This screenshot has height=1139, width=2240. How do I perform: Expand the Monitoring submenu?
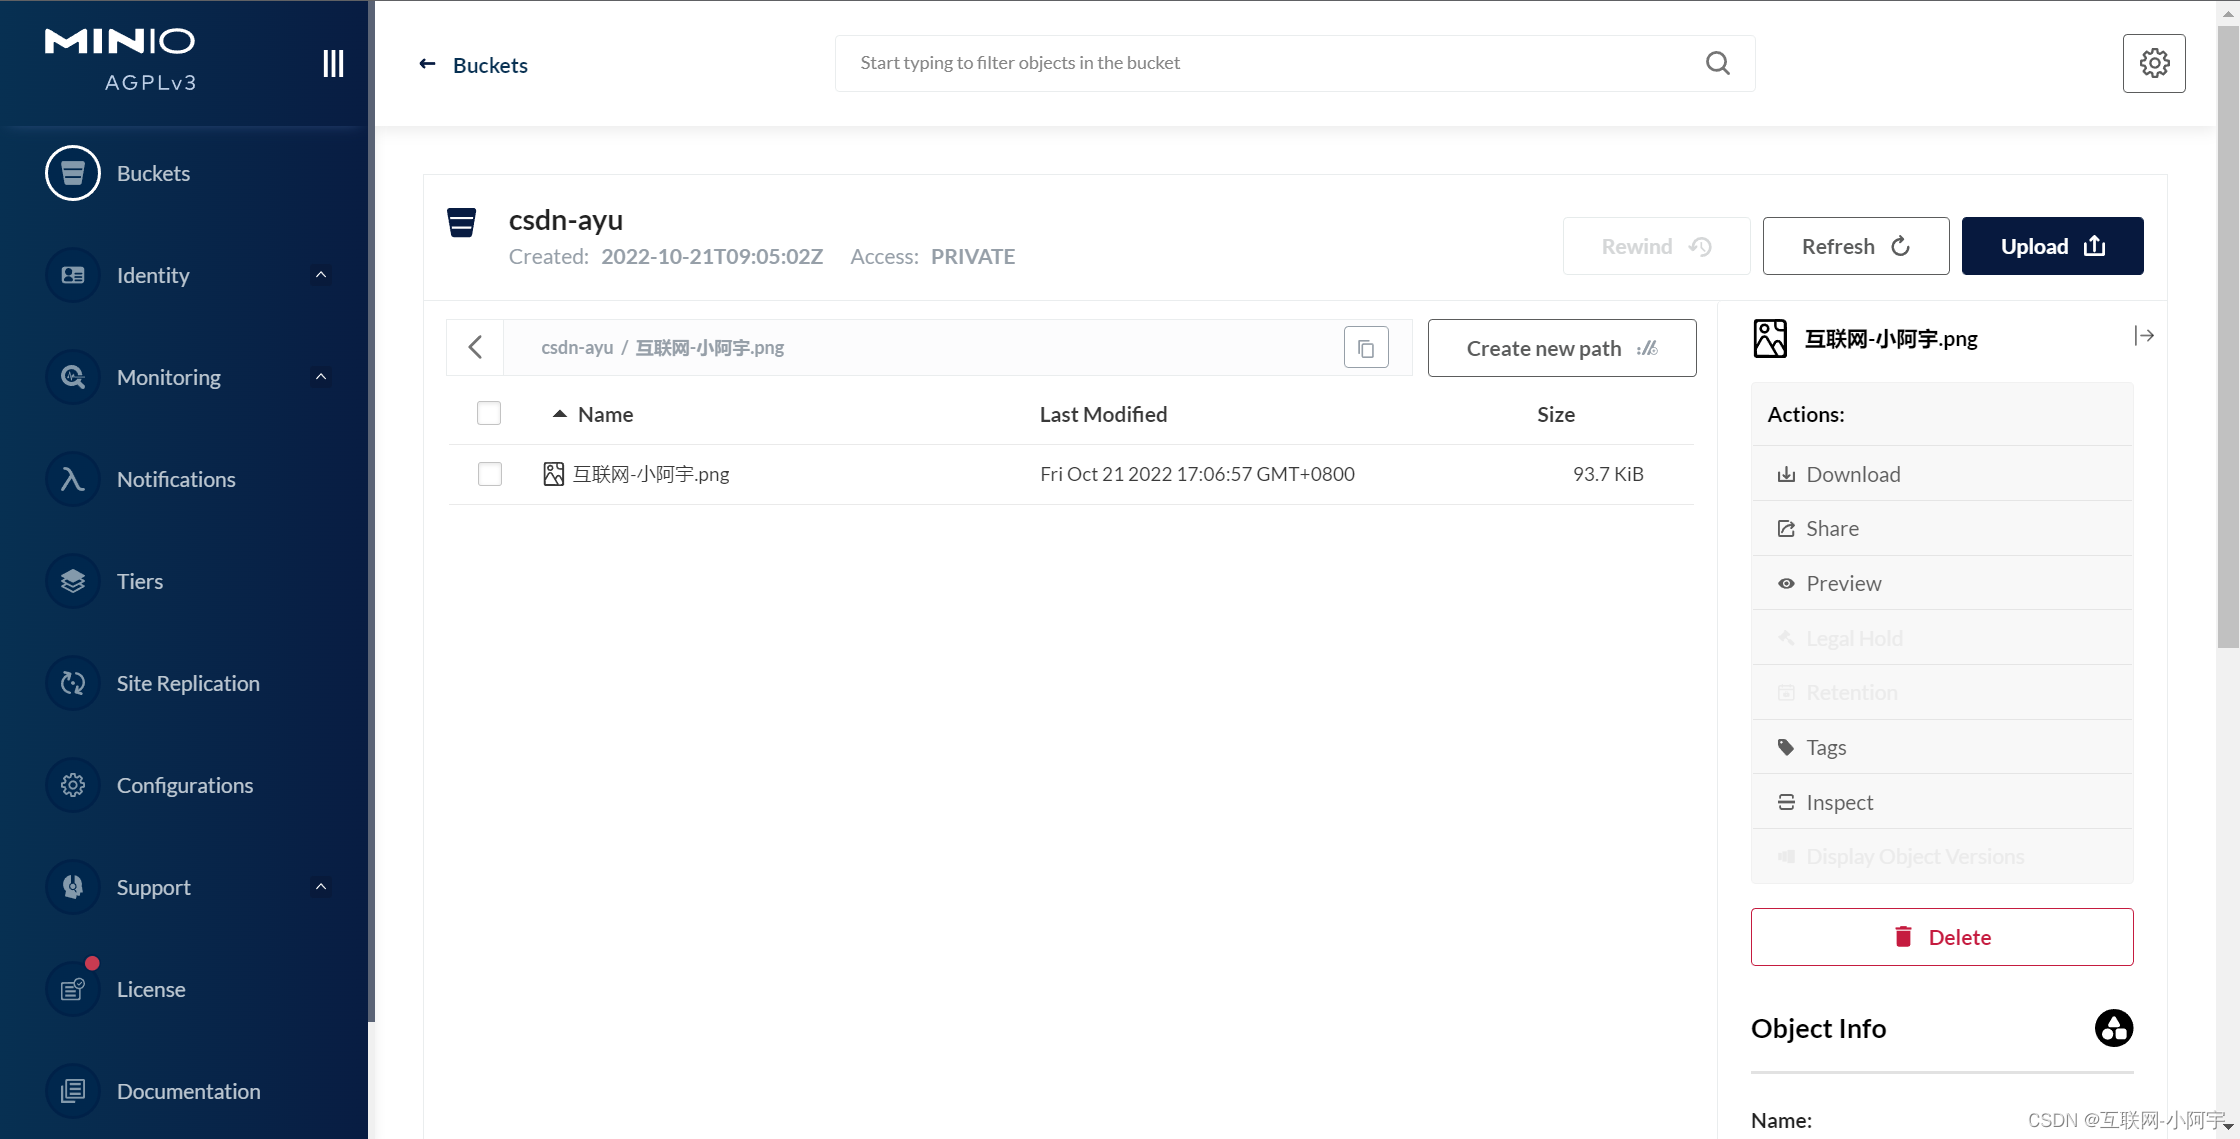coord(321,377)
